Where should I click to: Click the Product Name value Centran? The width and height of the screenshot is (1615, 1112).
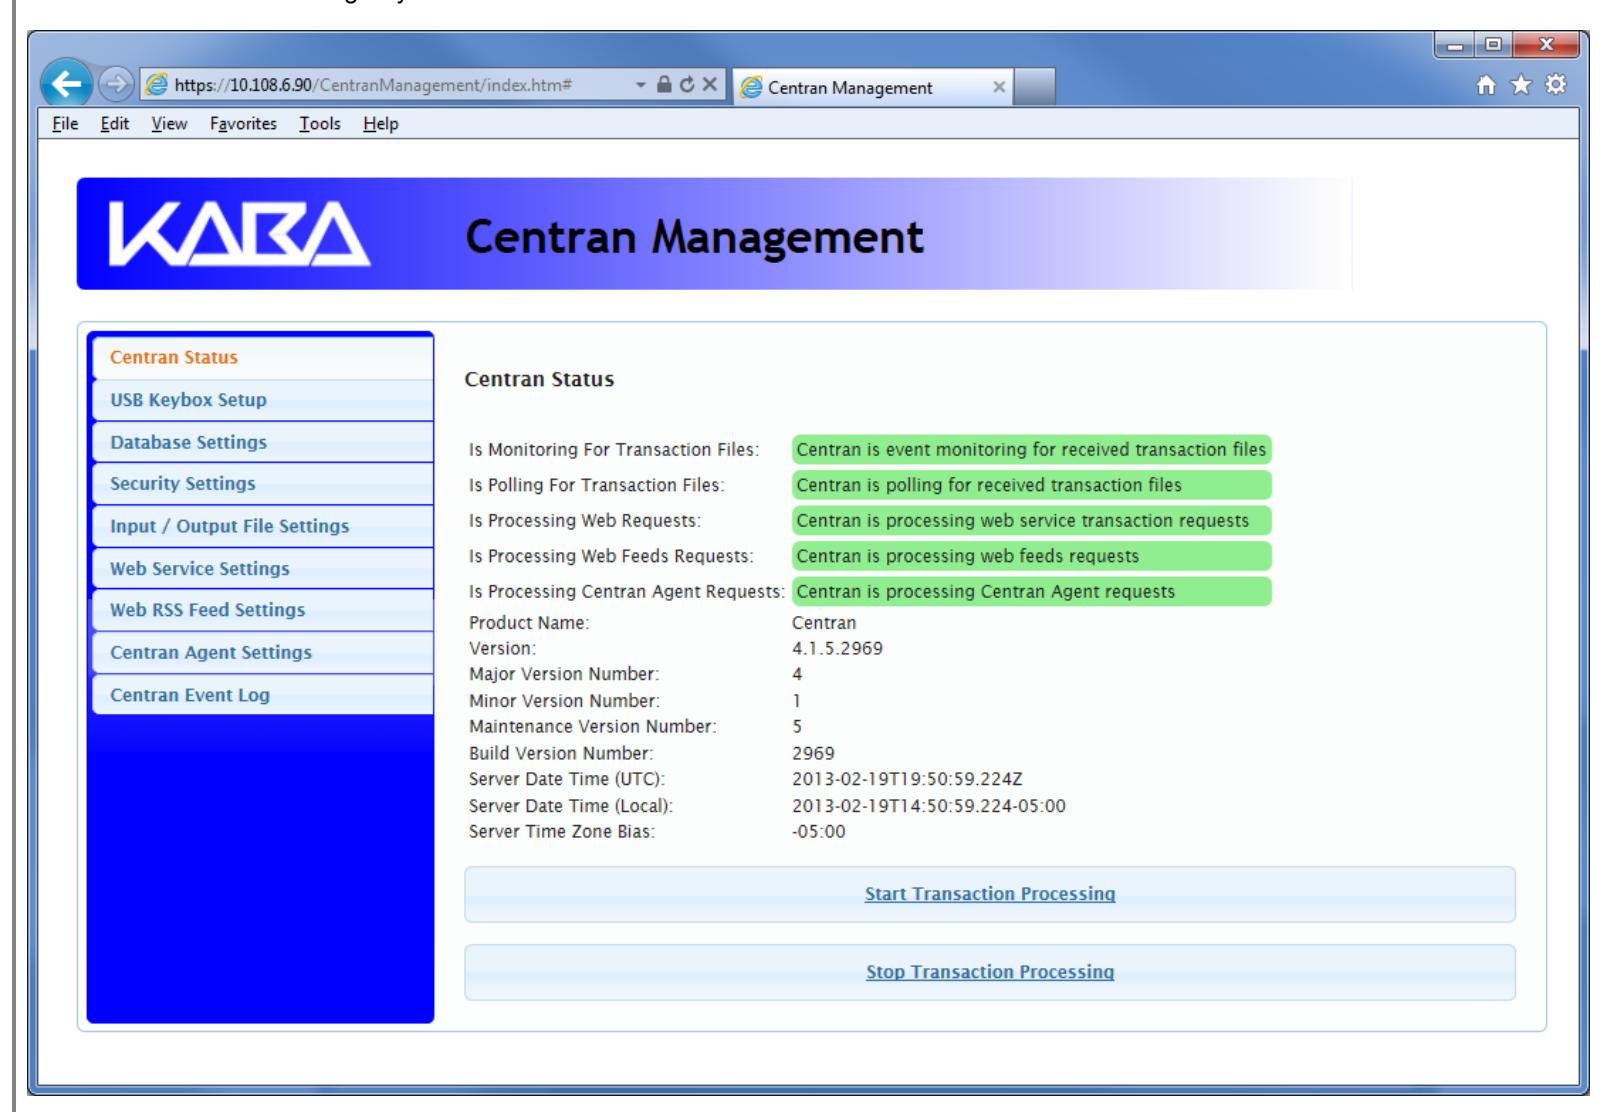824,623
